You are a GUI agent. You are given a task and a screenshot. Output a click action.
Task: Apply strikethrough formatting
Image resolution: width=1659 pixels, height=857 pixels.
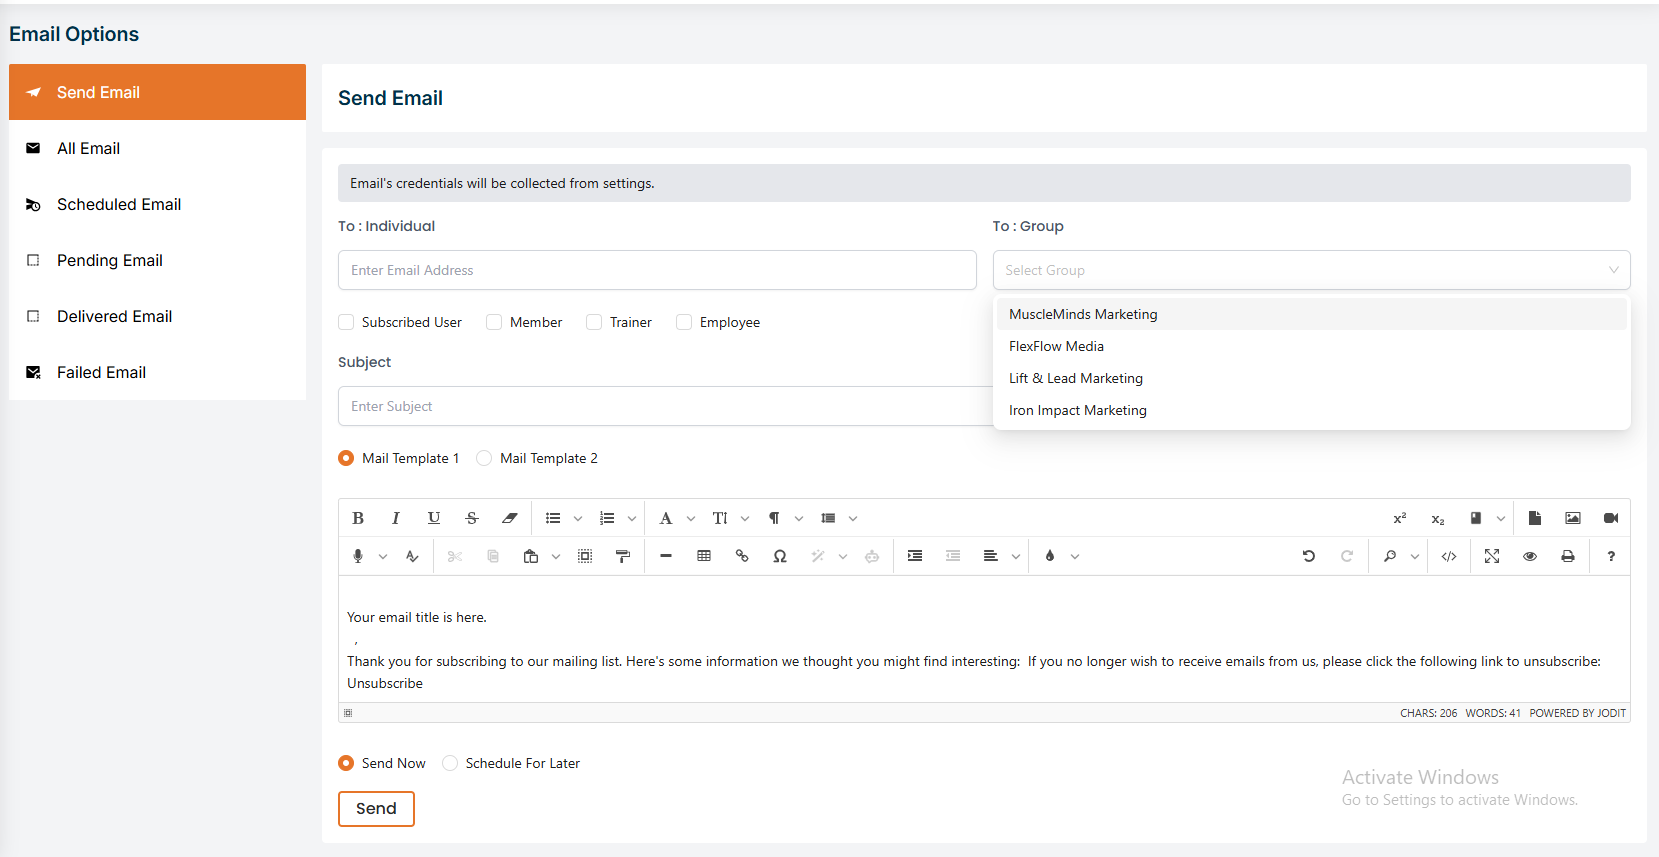(472, 518)
